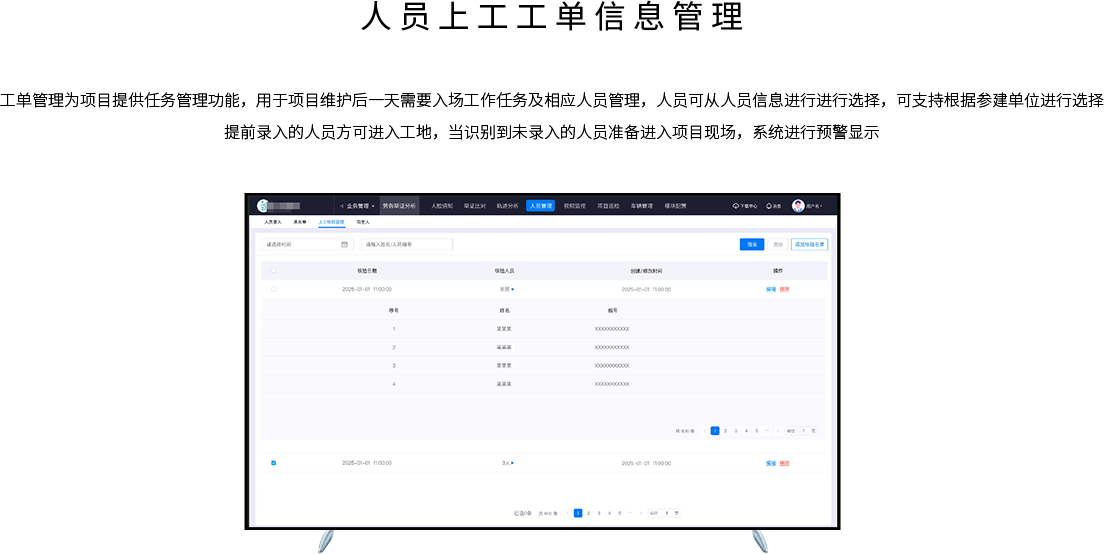This screenshot has width=1104, height=554.
Task: Switch to the 黑名单 tab
Action: click(300, 222)
